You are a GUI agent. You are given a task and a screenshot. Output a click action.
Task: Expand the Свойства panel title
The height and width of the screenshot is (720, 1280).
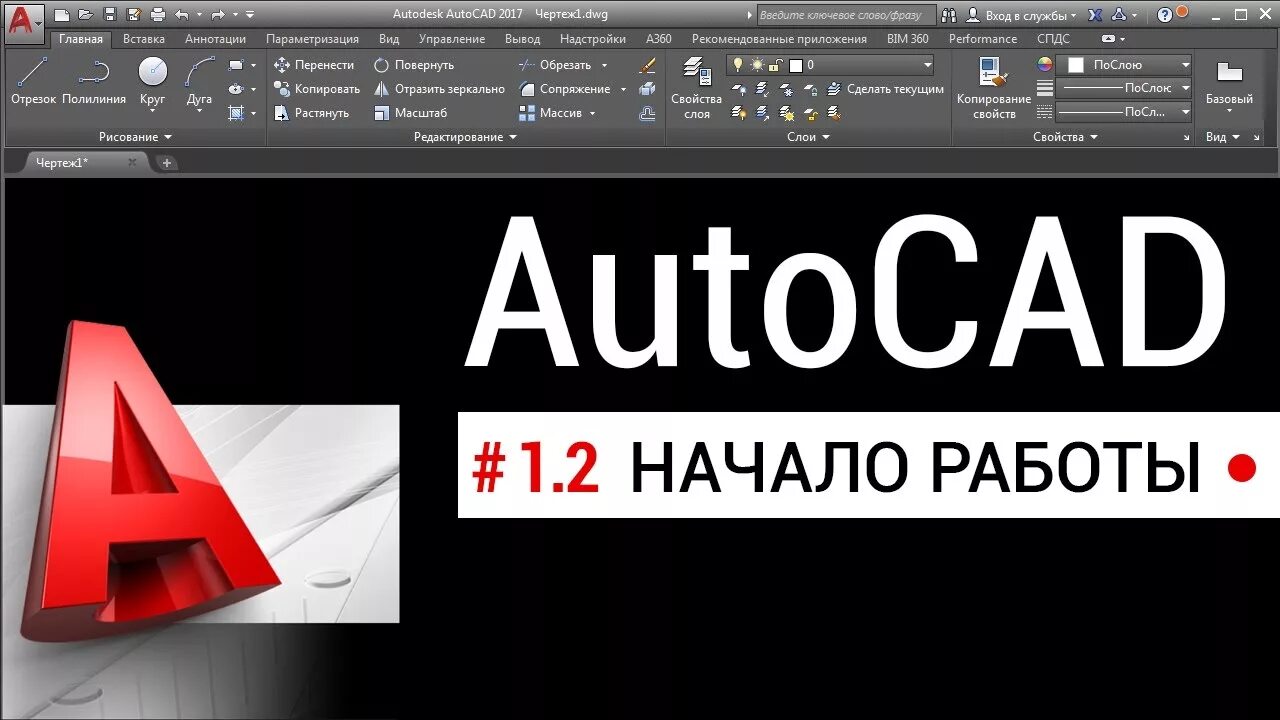(x=1065, y=137)
